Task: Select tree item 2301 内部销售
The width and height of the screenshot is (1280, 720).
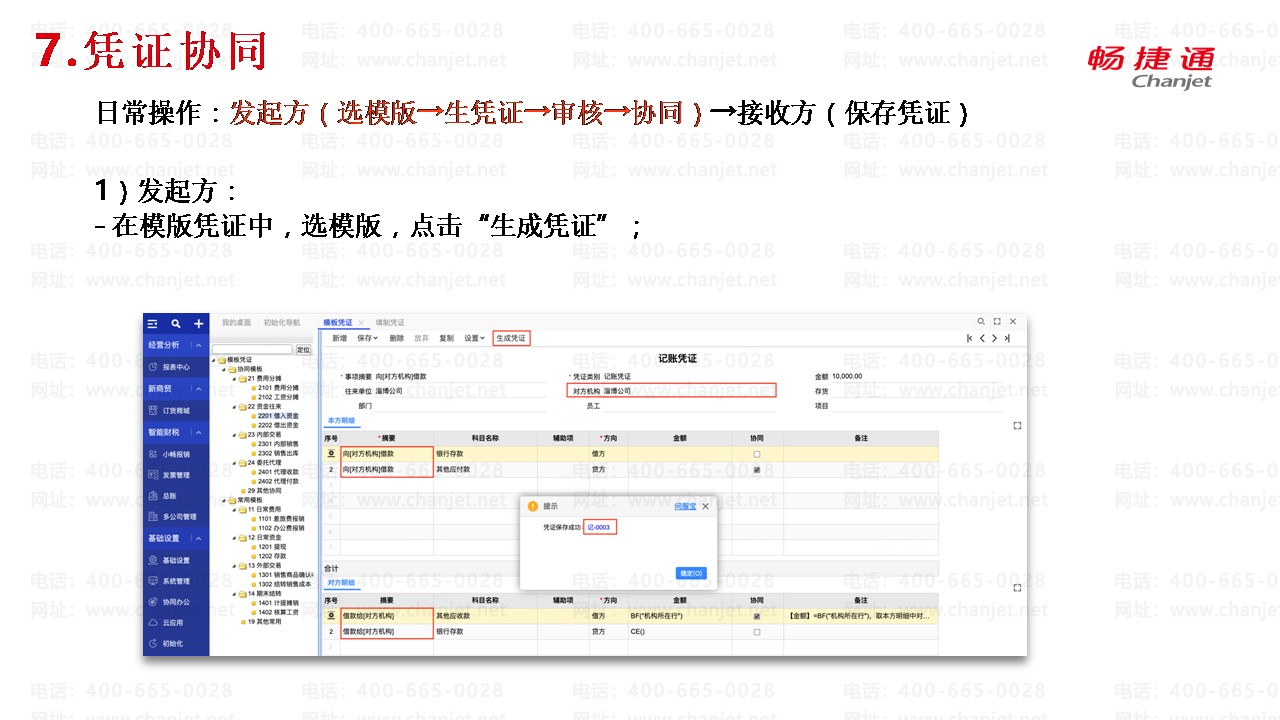Action: [x=277, y=443]
